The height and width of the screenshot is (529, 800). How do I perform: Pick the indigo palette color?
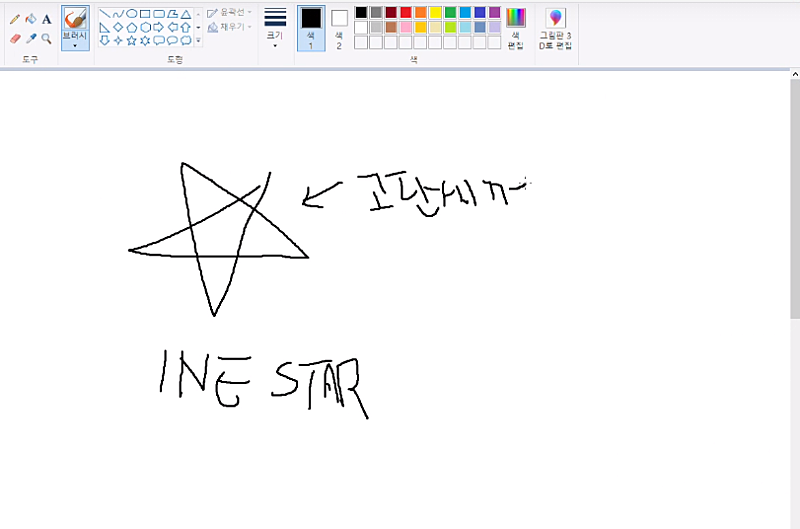tap(480, 12)
